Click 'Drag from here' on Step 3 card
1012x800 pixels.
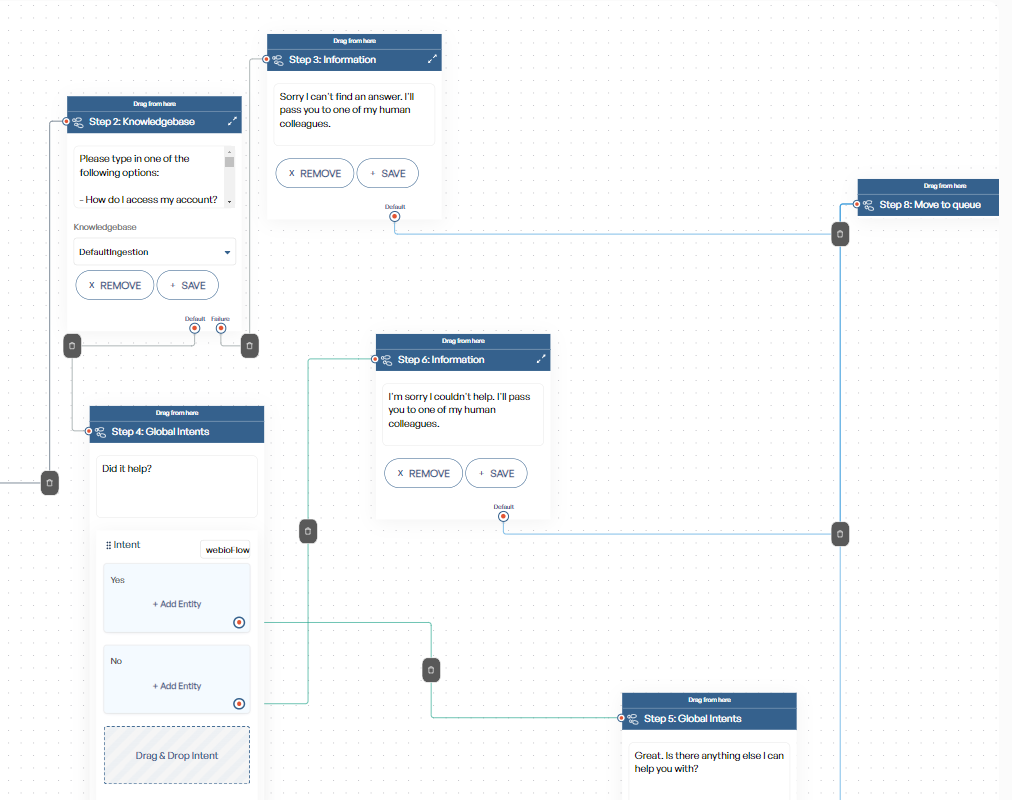coord(354,41)
